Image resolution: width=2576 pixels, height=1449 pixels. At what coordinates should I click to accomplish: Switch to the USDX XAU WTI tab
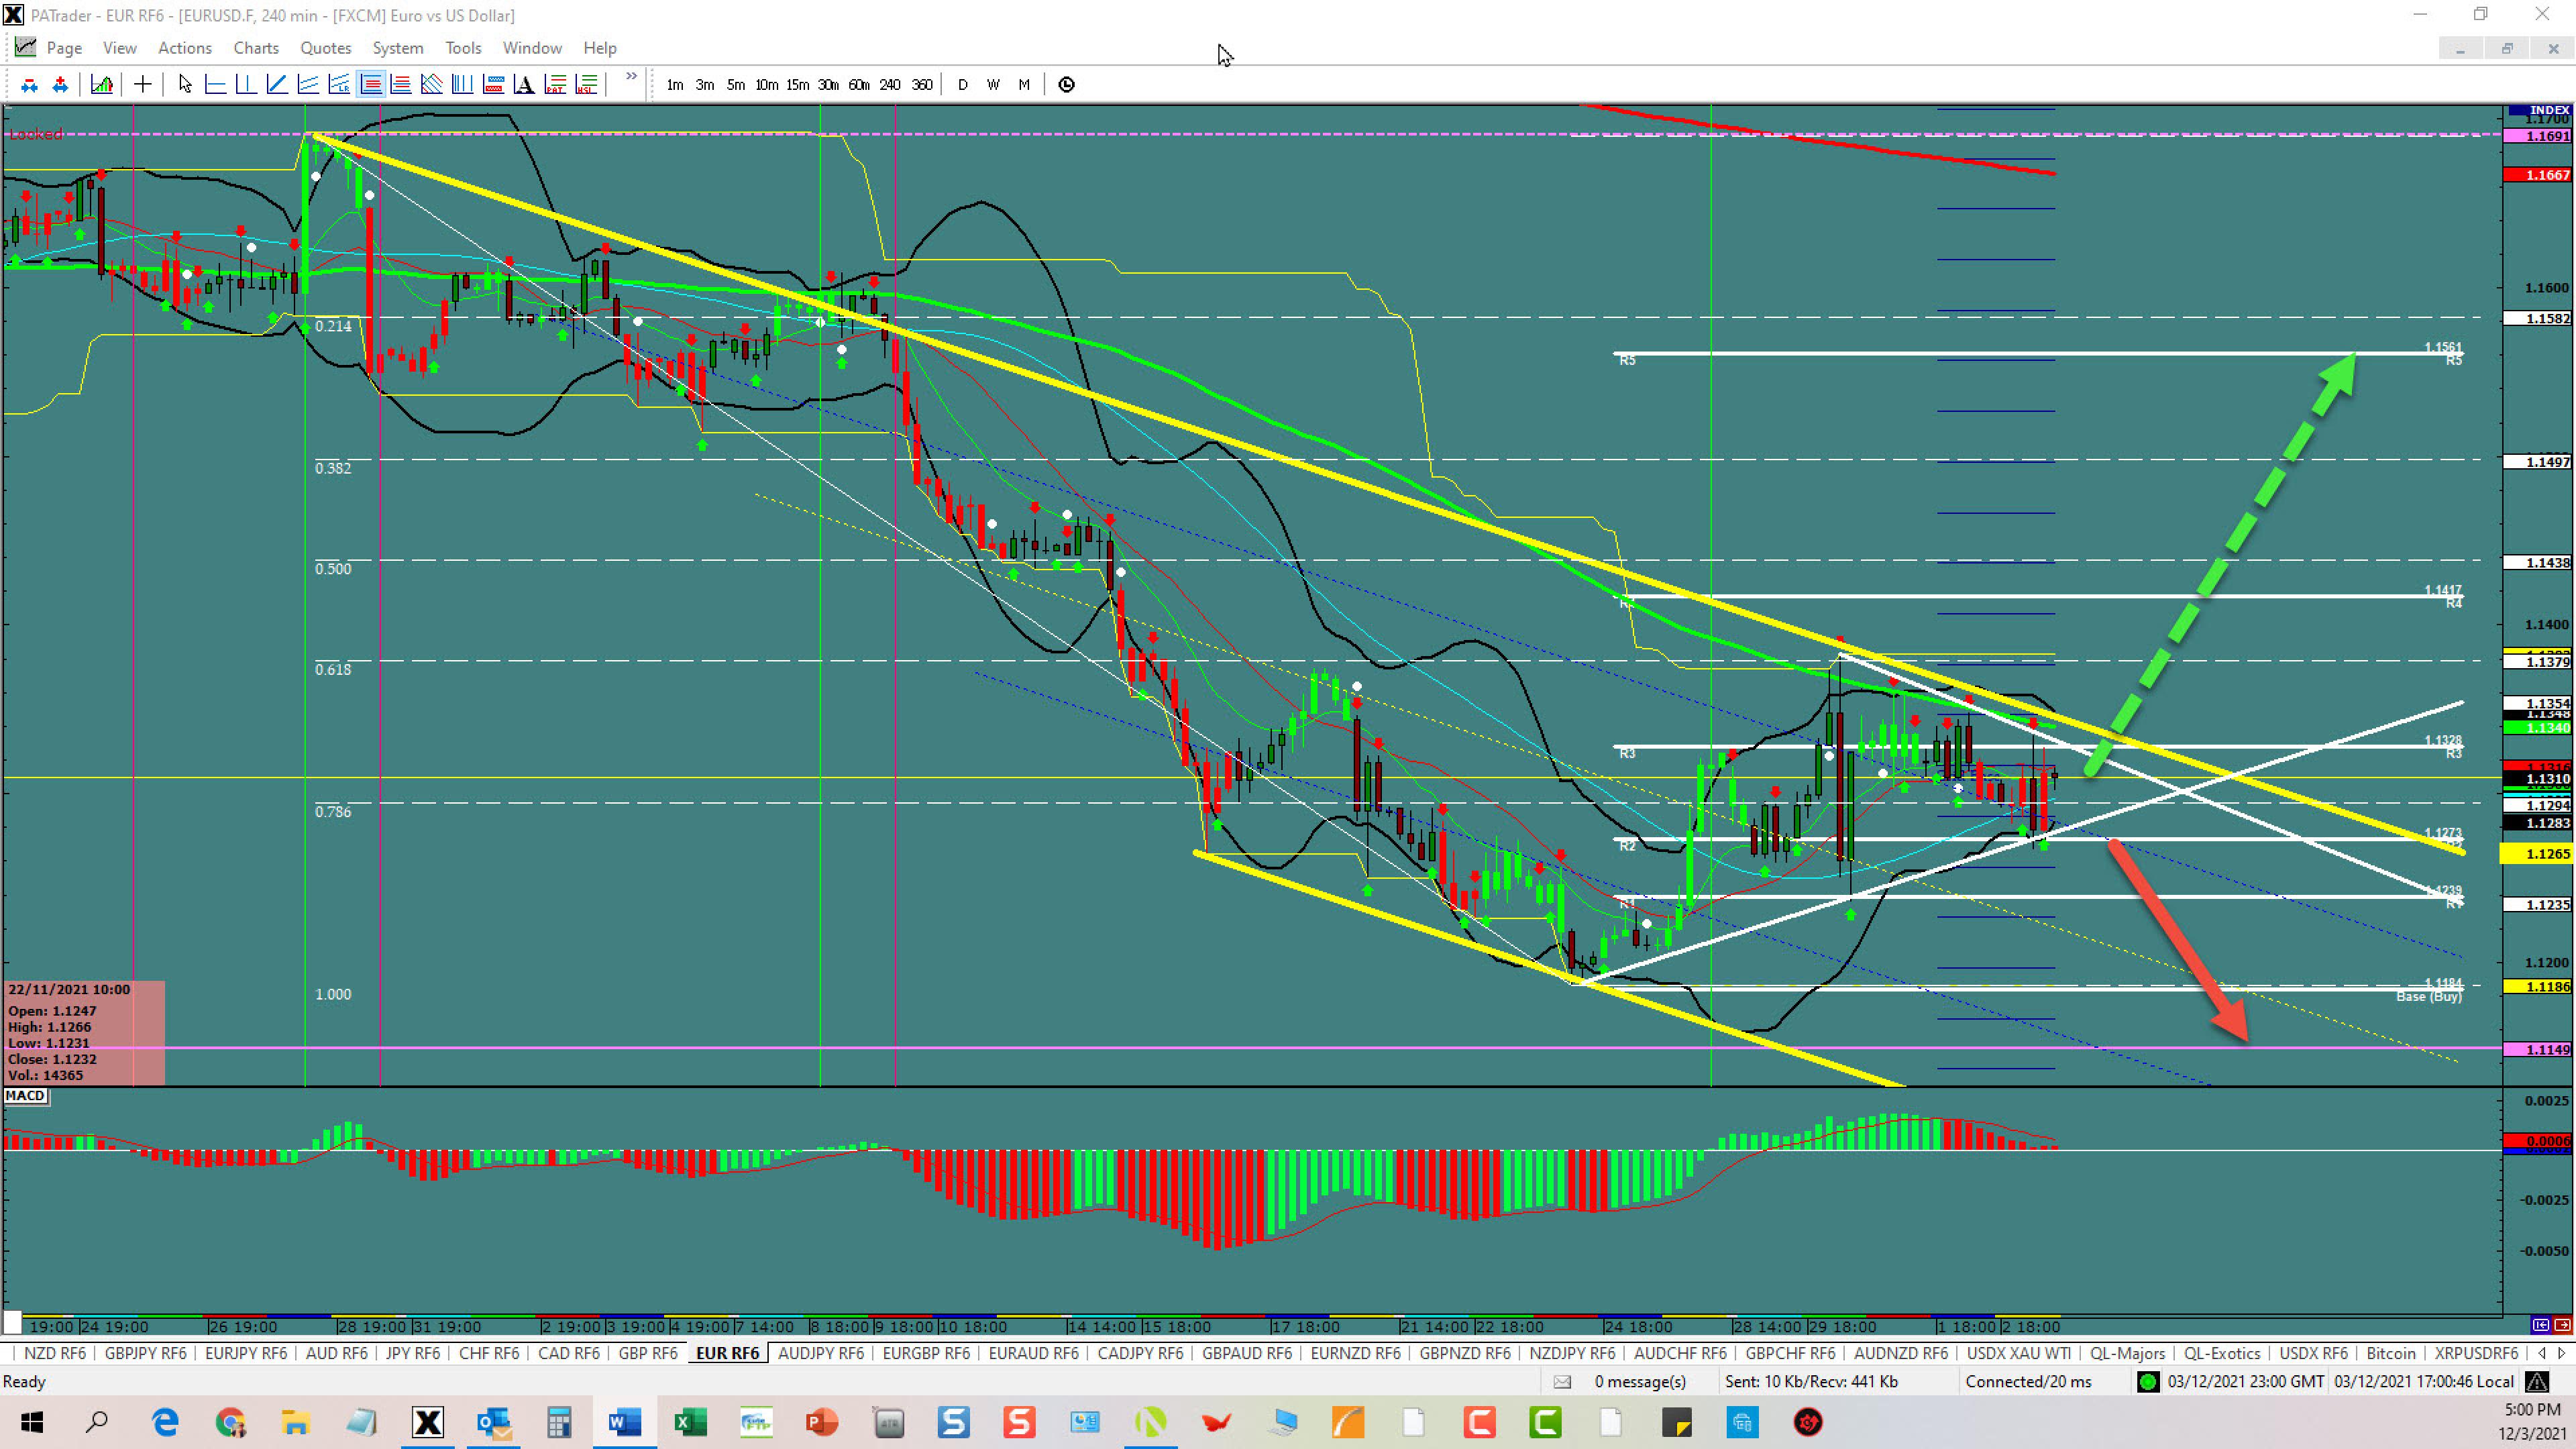click(2019, 1353)
